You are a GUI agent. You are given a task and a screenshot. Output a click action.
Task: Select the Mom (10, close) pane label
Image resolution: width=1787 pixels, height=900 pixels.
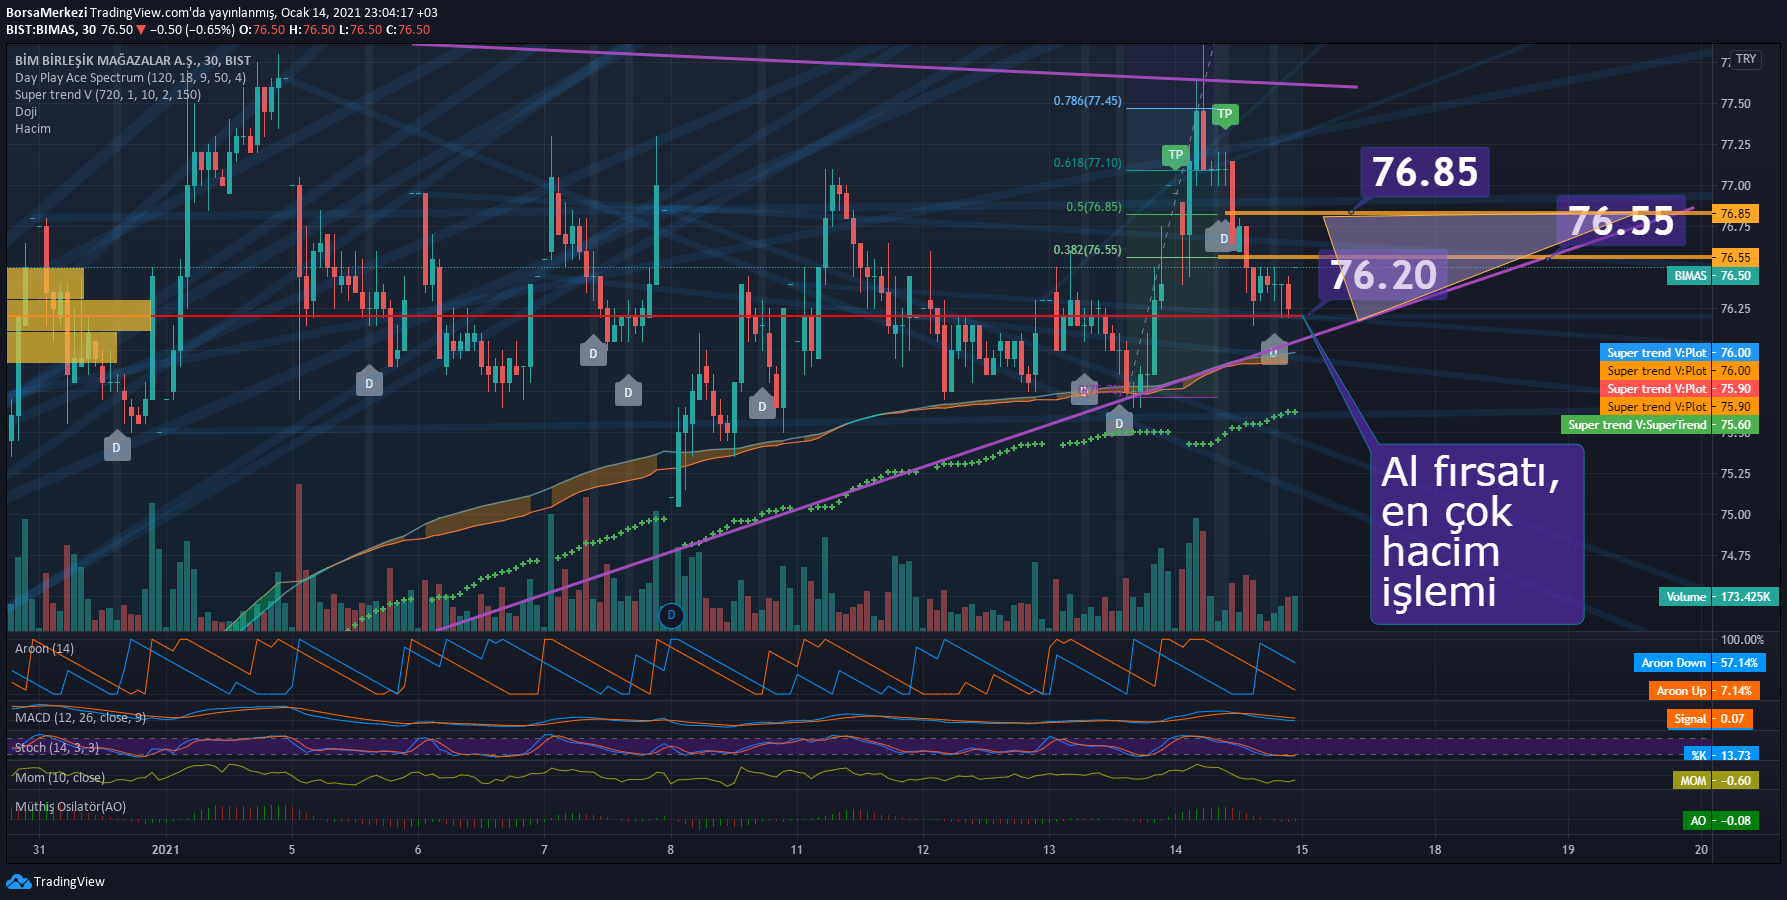click(x=60, y=777)
